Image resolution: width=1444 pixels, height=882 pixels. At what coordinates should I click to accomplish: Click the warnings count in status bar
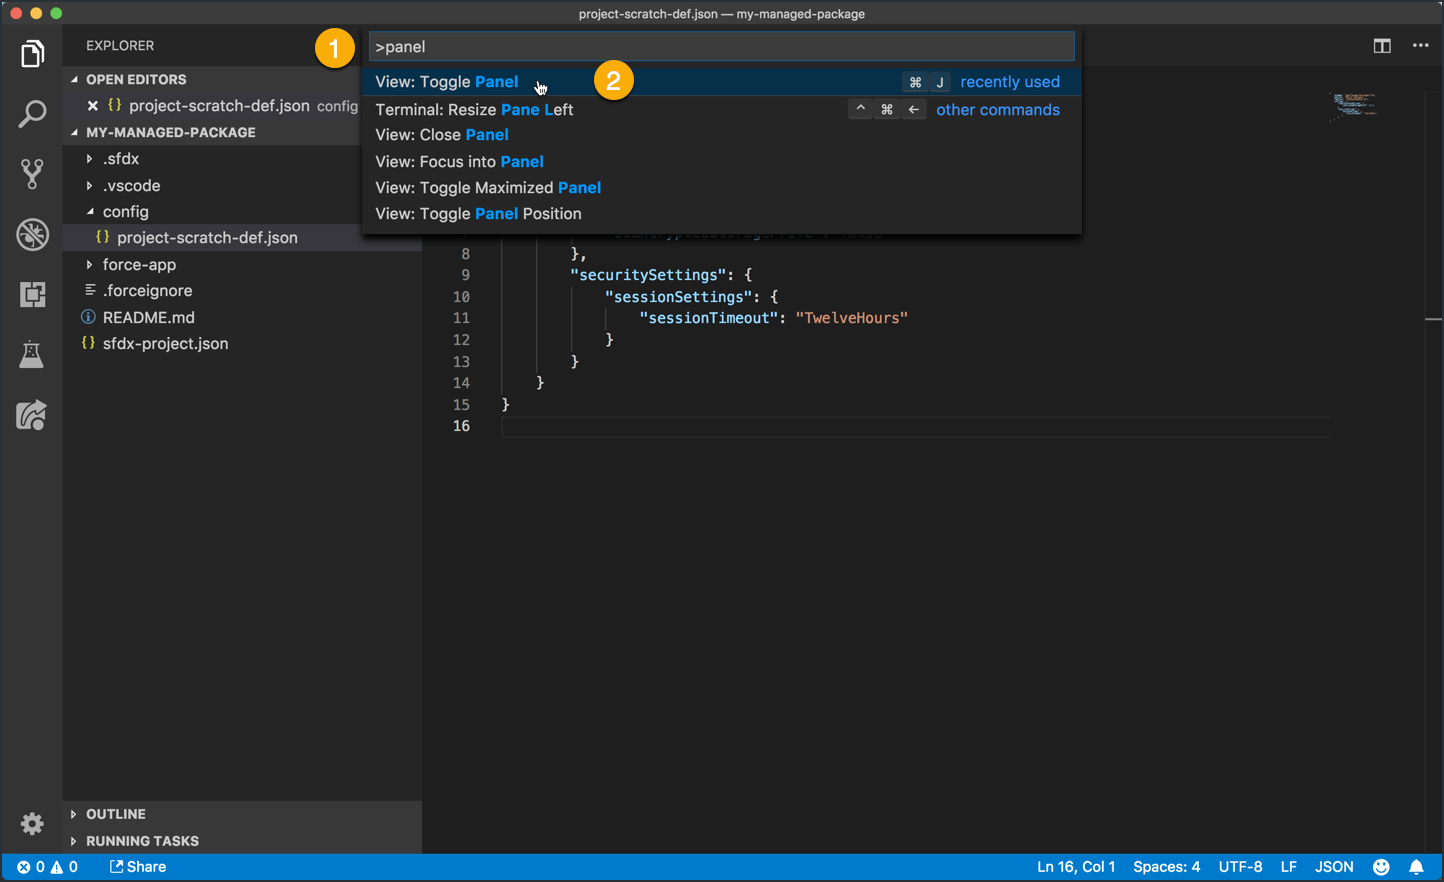(x=65, y=867)
